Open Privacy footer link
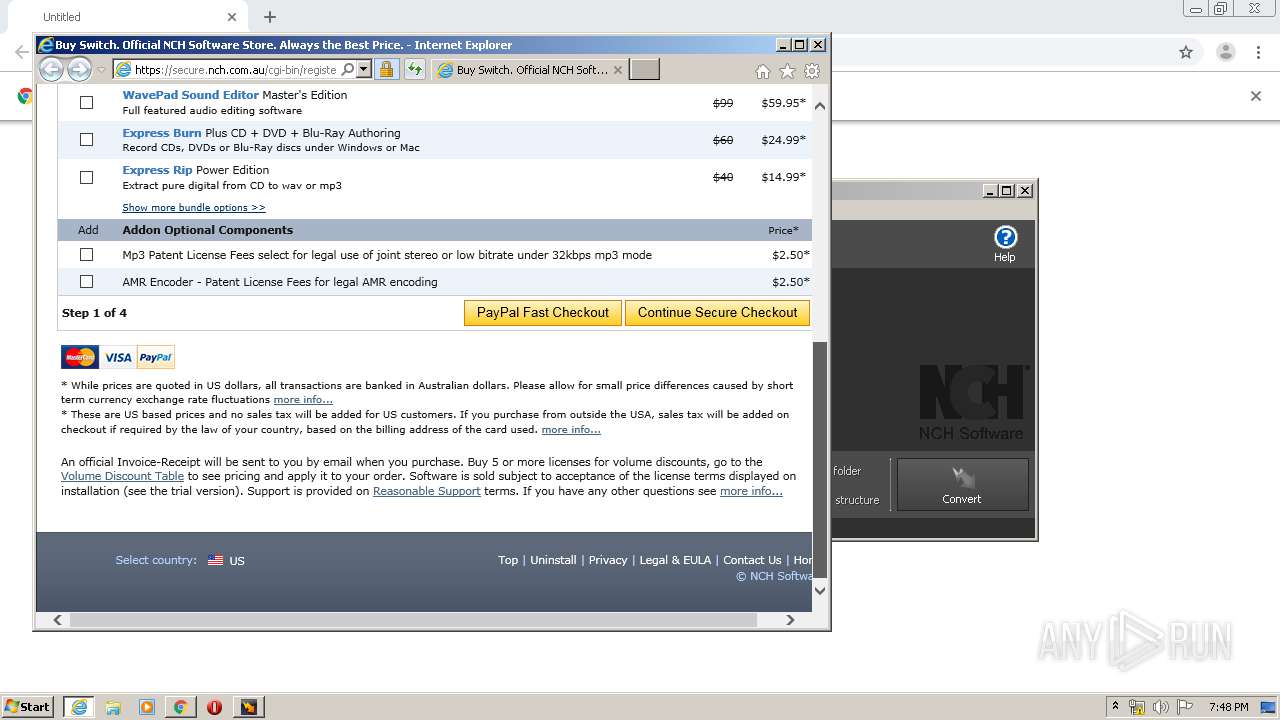The image size is (1280, 720). (x=608, y=560)
